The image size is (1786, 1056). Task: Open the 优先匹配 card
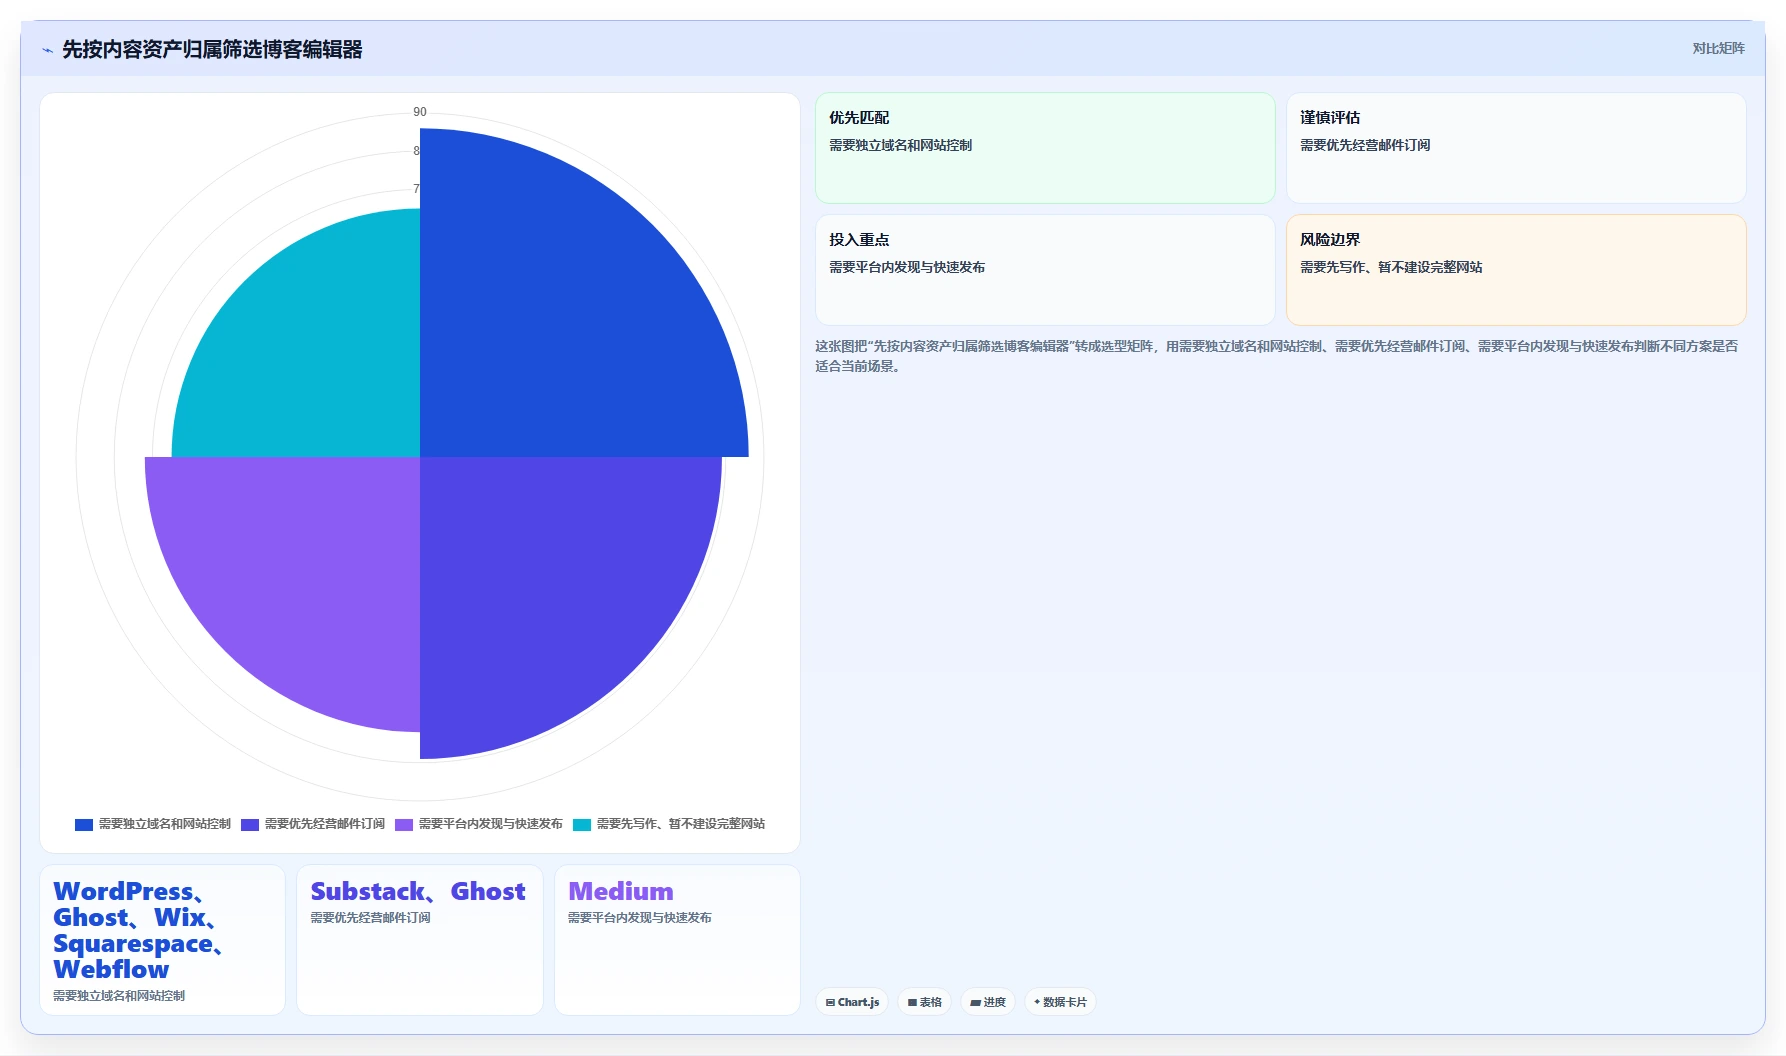click(1045, 148)
